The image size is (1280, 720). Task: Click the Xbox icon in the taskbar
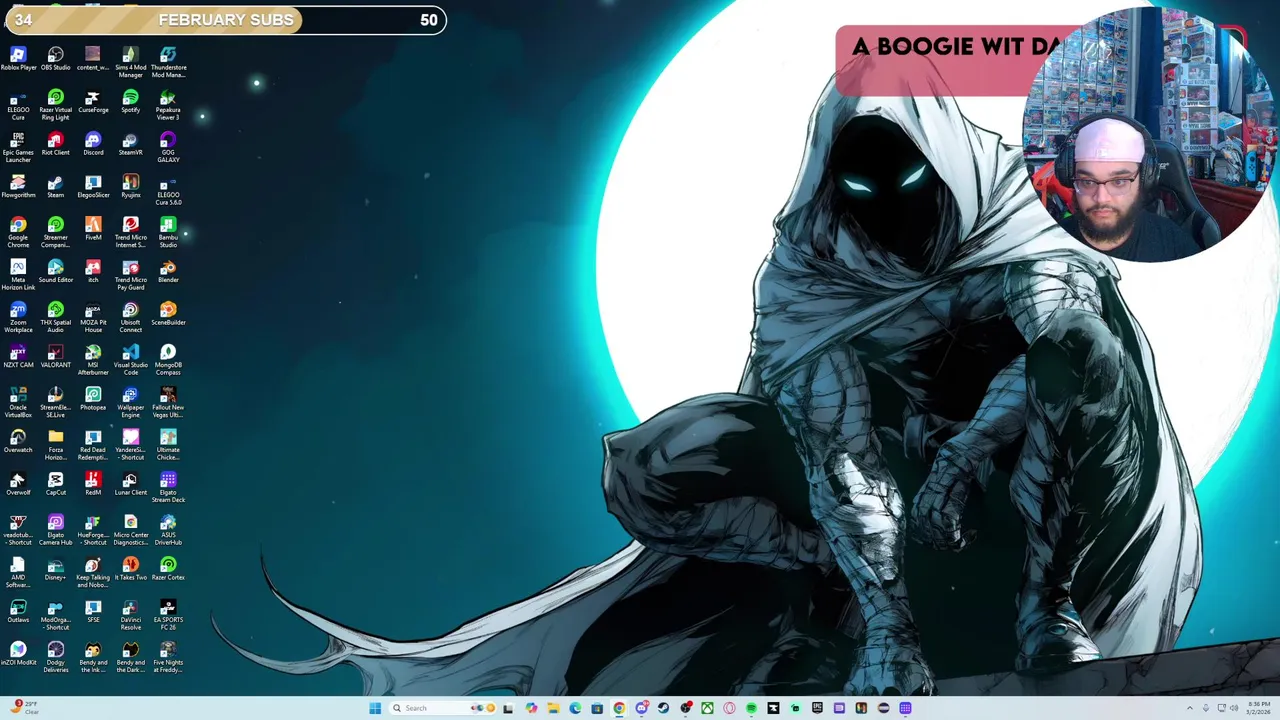707,708
